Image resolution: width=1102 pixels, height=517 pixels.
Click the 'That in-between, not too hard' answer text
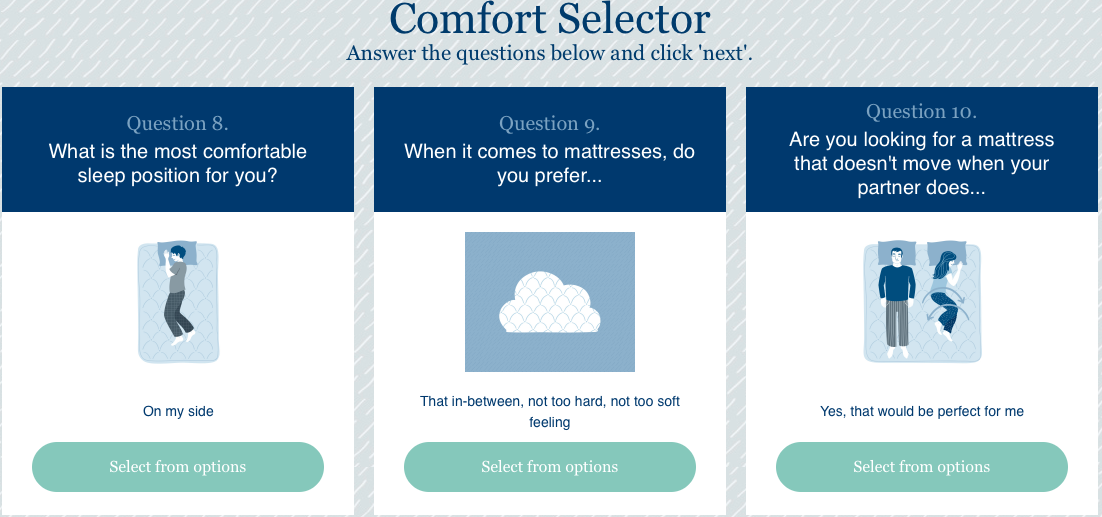point(550,412)
